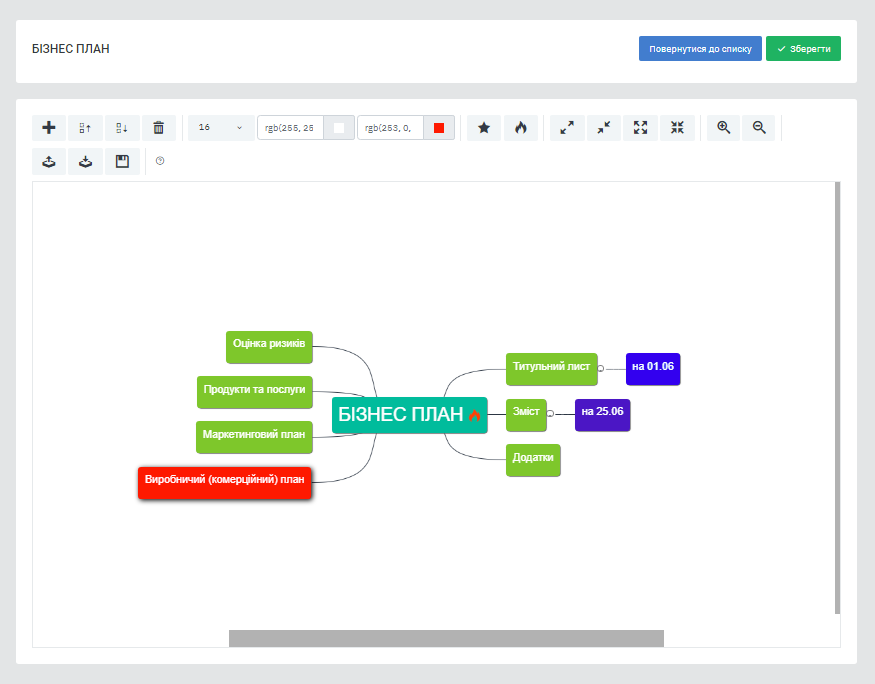The image size is (875, 684).
Task: Click the plus icon to add node
Action: 49,128
